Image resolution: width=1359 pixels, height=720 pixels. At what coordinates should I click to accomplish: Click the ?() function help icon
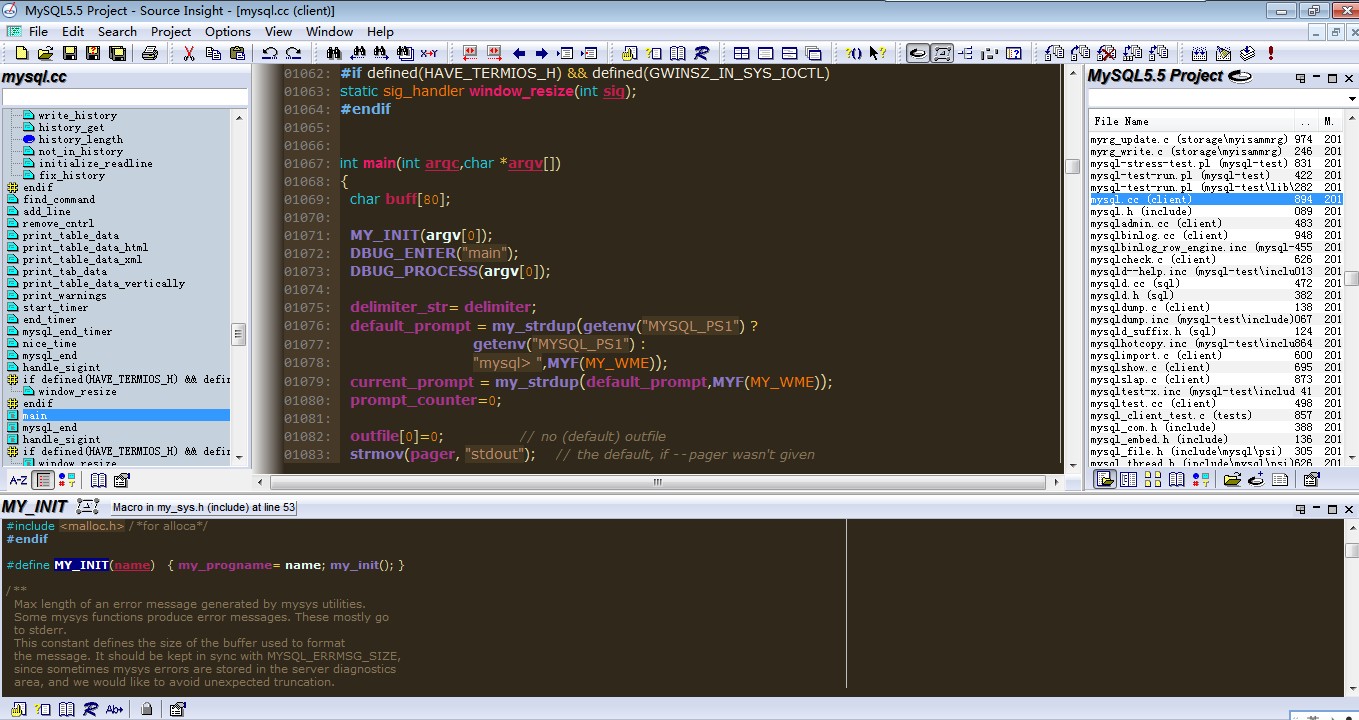854,53
